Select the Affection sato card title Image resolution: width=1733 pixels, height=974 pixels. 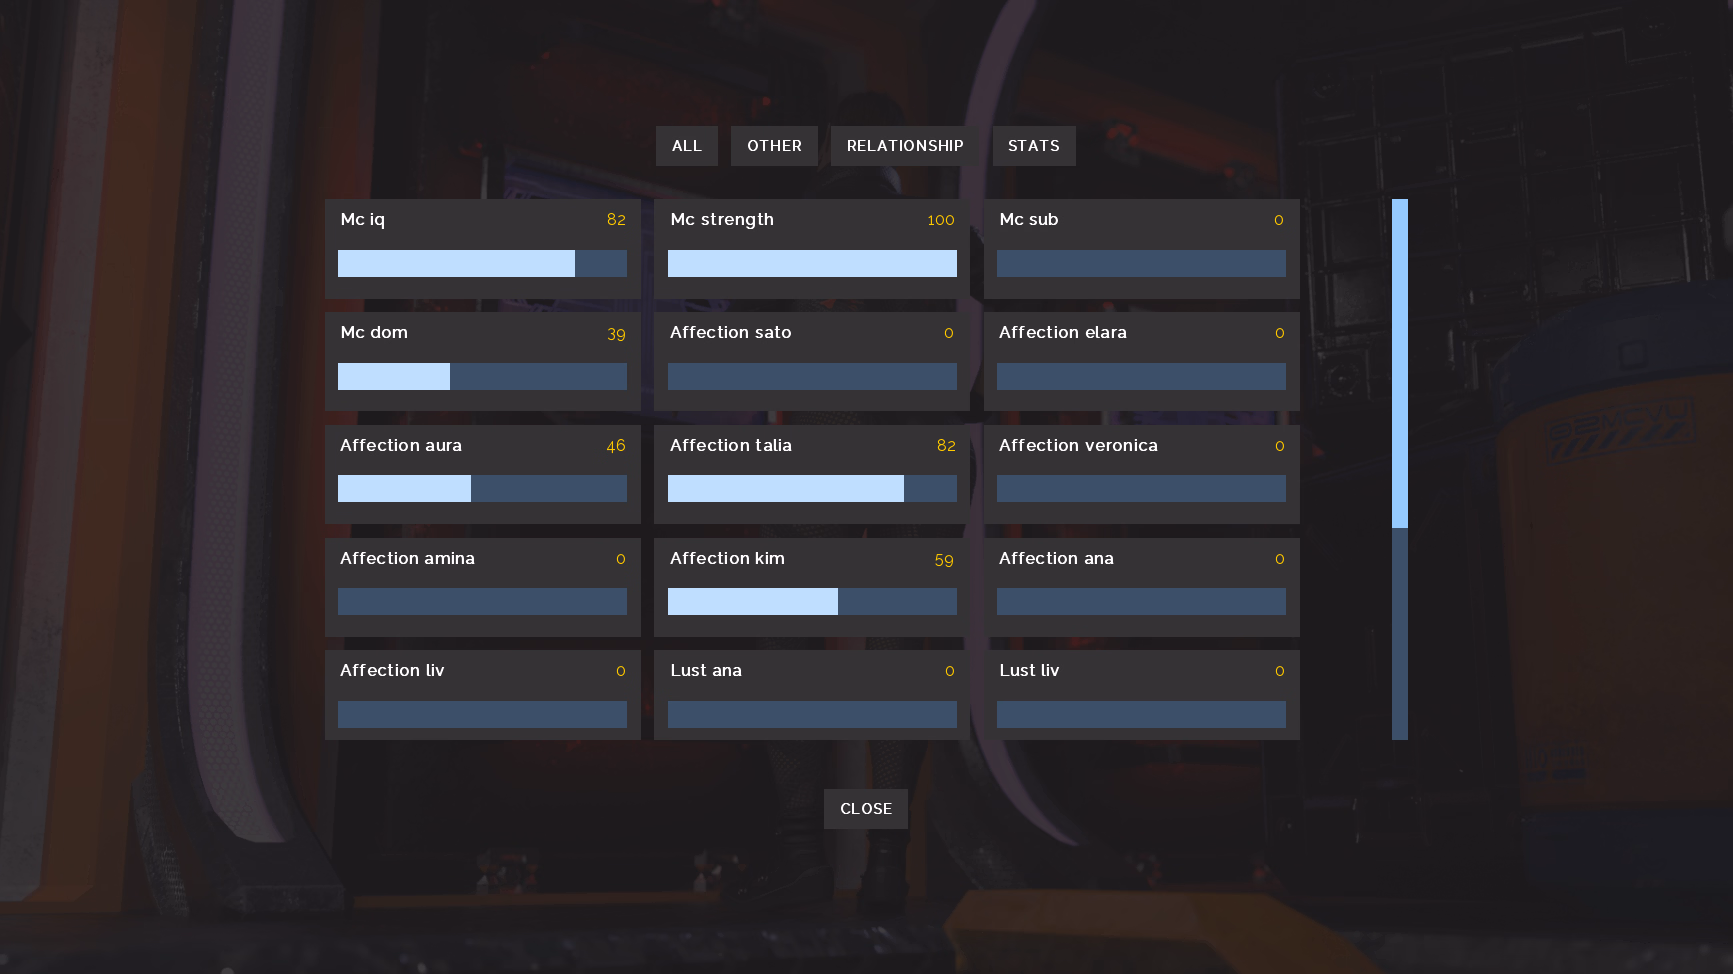[730, 333]
